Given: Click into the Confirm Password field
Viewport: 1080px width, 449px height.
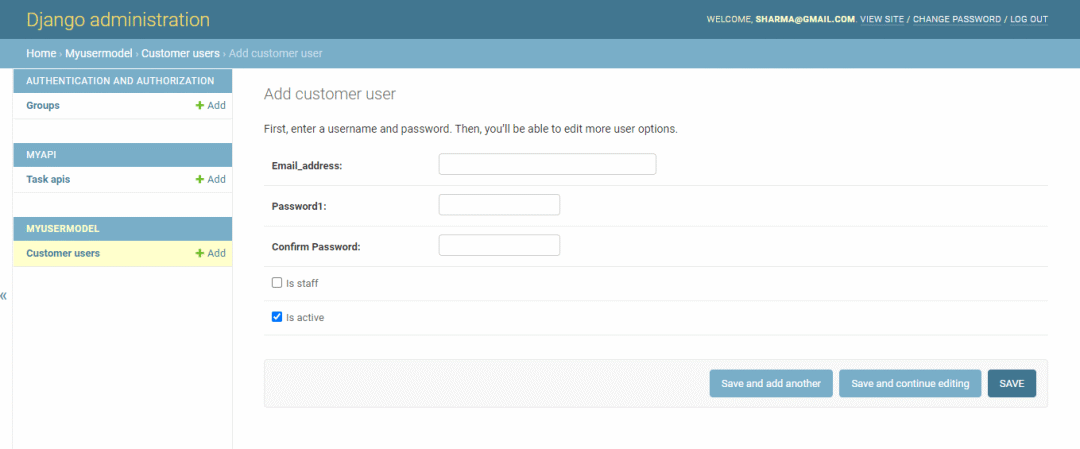Looking at the screenshot, I should pos(499,245).
